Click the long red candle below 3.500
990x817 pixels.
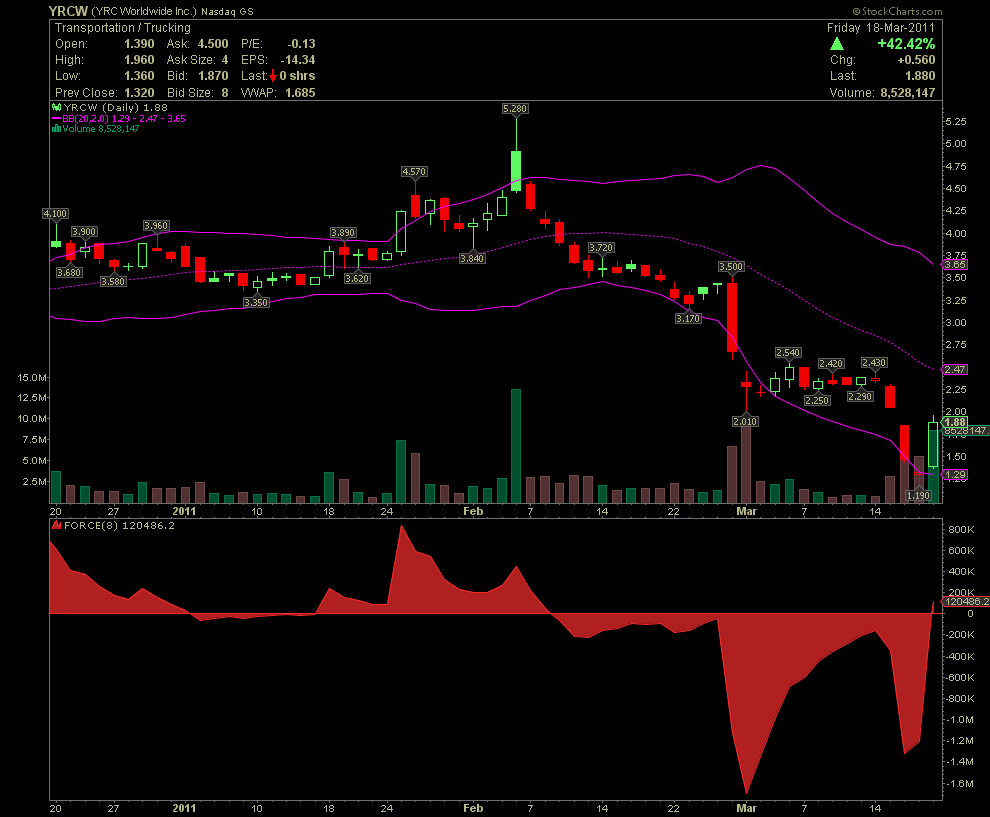pyautogui.click(x=732, y=318)
